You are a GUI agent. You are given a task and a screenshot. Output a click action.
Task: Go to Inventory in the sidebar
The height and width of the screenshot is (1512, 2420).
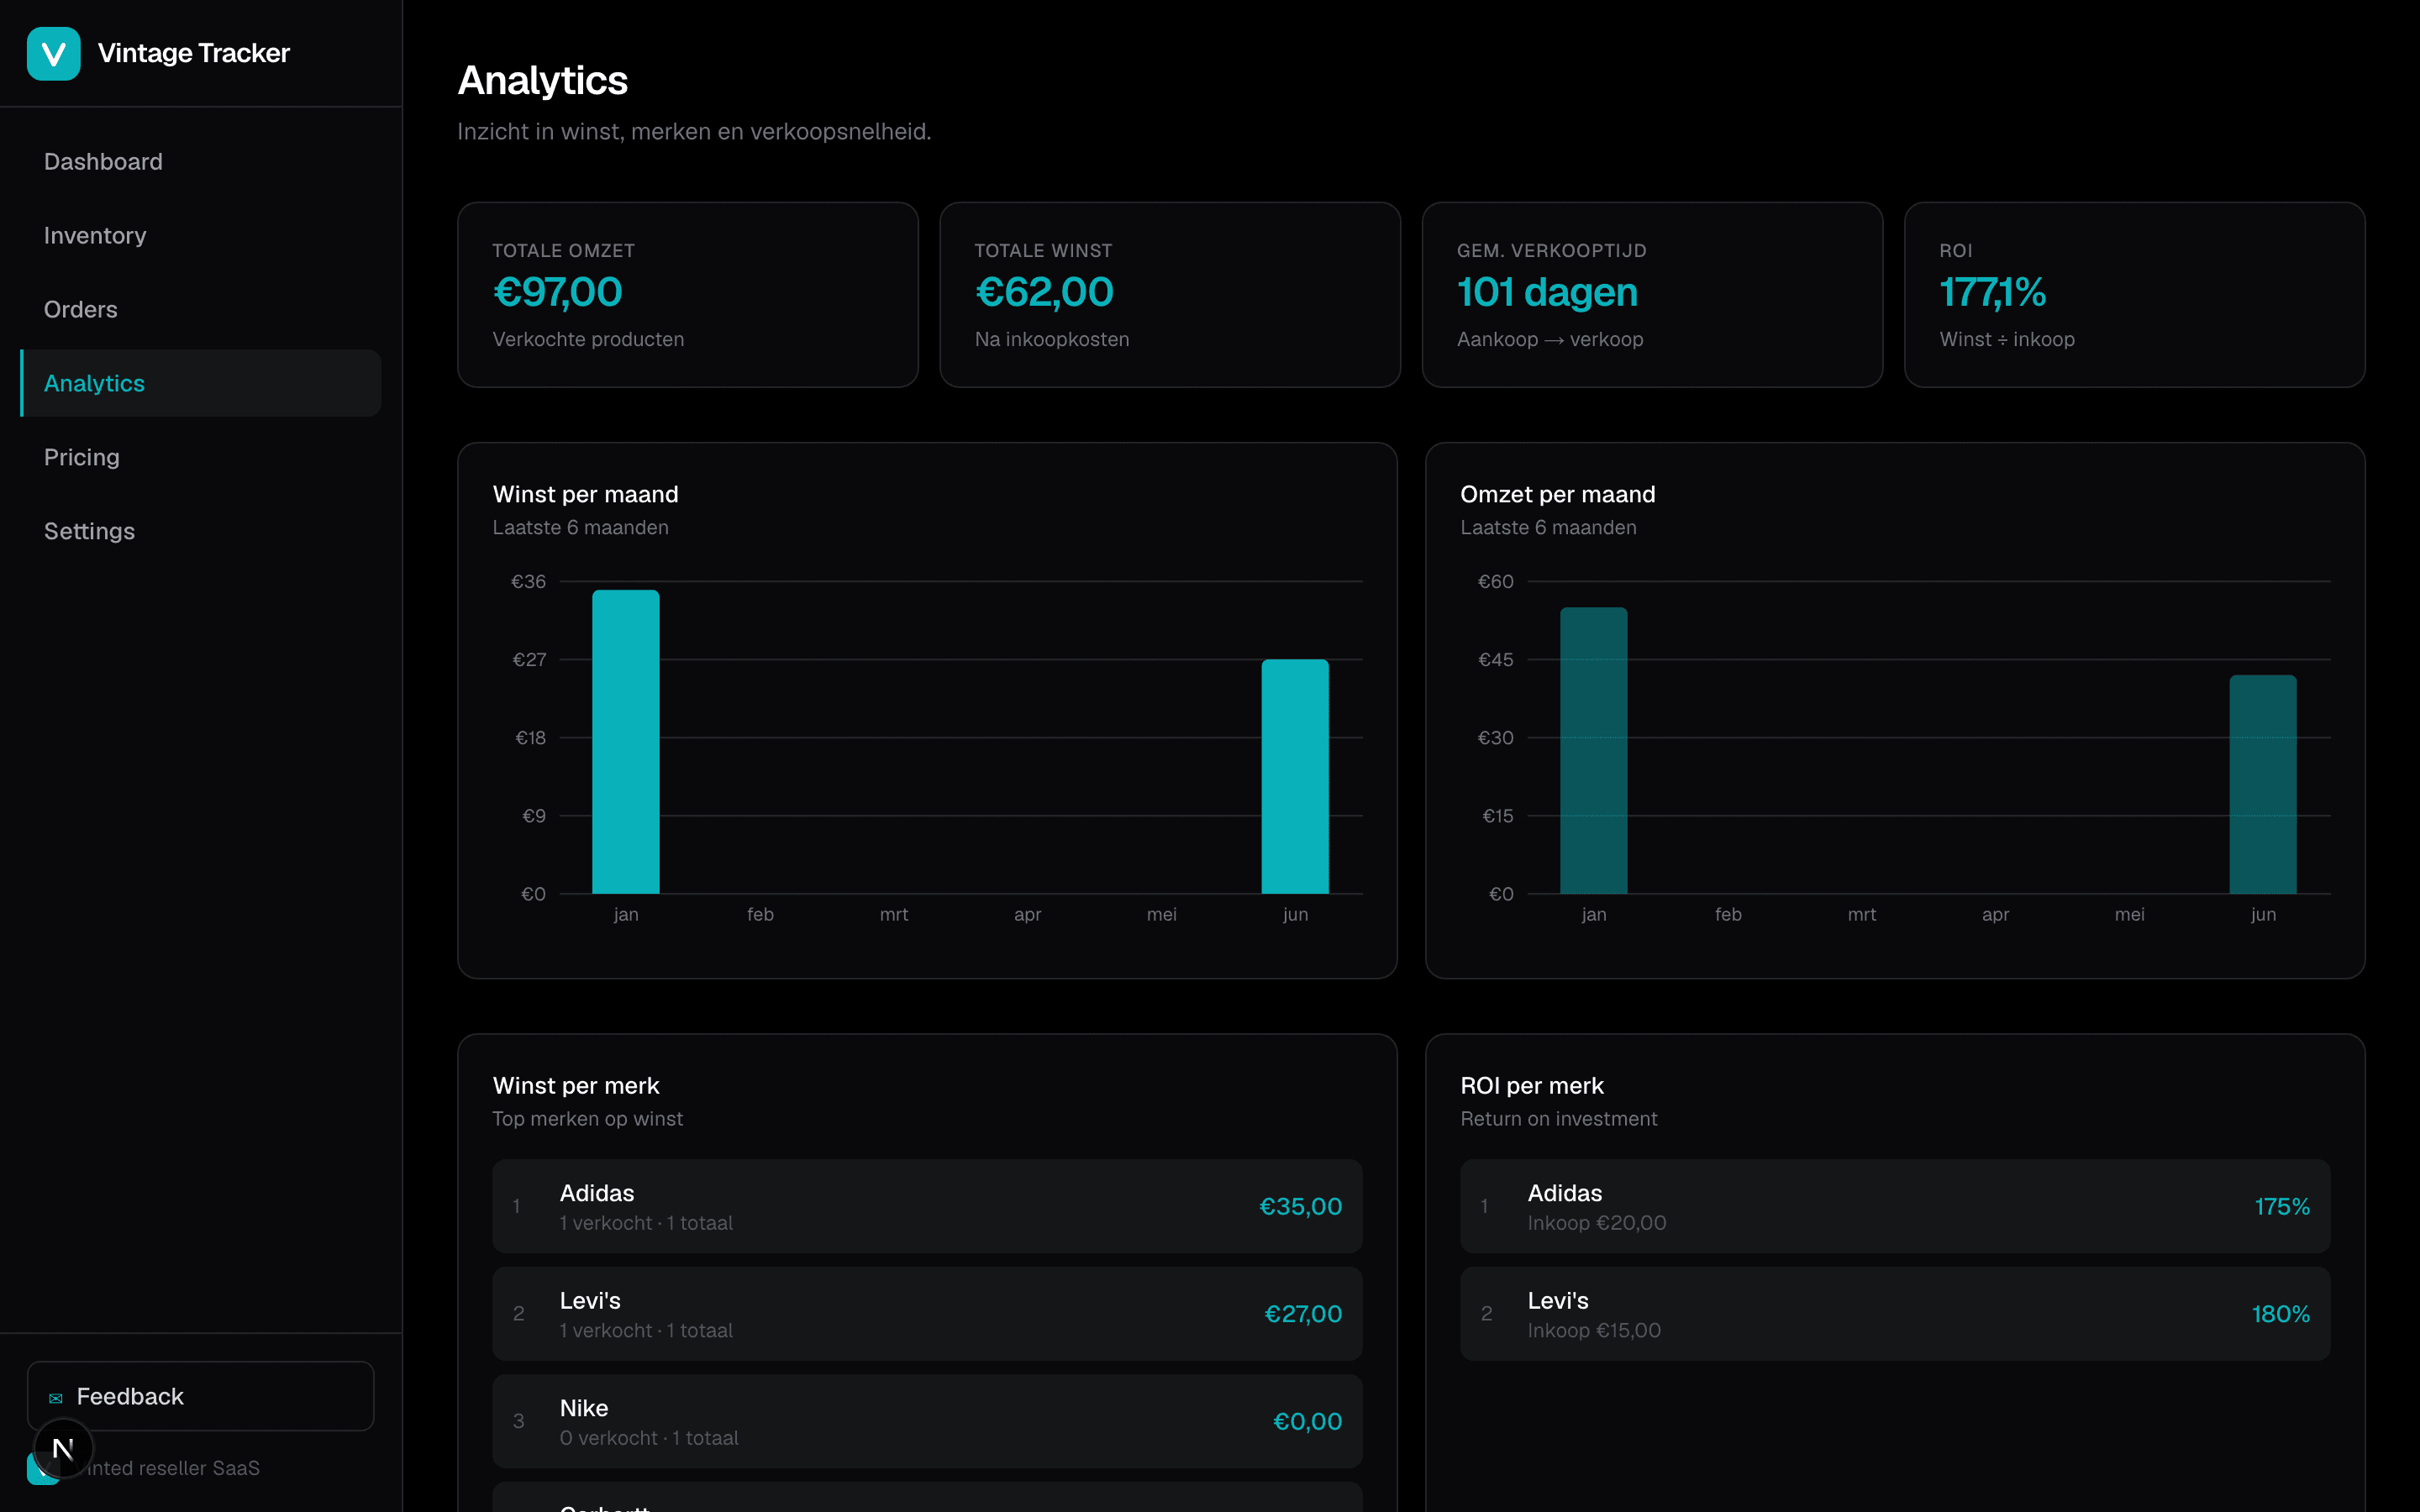click(200, 235)
